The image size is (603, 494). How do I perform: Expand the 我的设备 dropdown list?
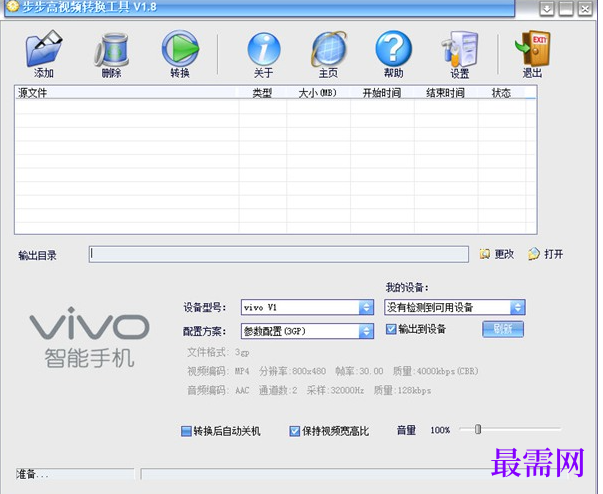[518, 307]
